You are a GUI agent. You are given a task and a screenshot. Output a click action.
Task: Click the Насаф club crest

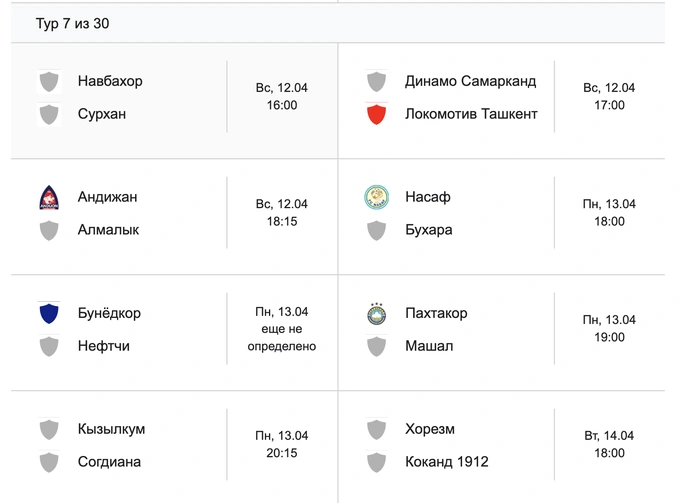click(376, 197)
